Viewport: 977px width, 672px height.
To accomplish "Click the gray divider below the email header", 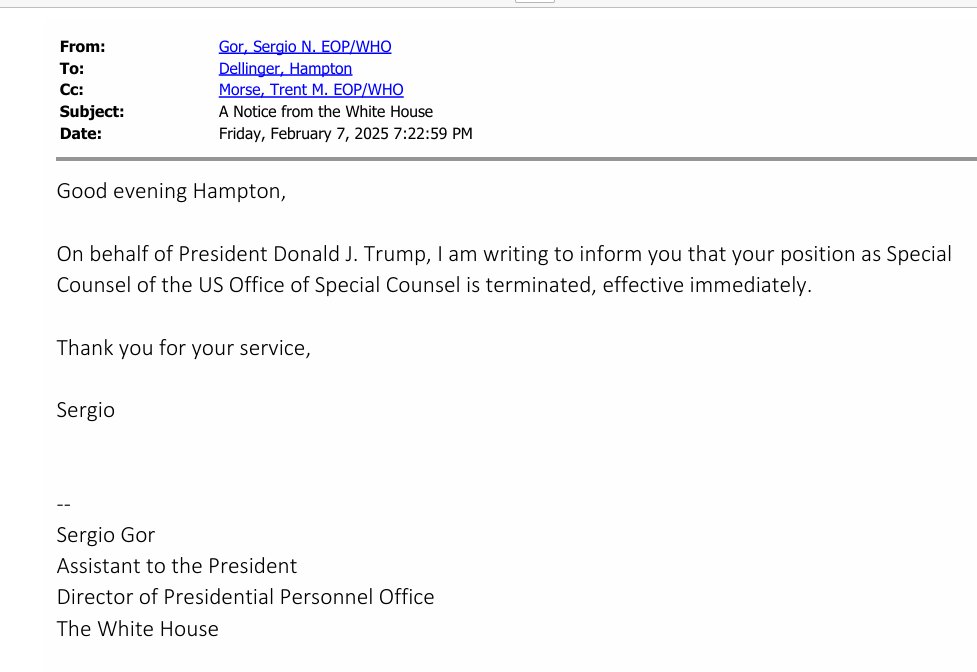I will (x=516, y=158).
